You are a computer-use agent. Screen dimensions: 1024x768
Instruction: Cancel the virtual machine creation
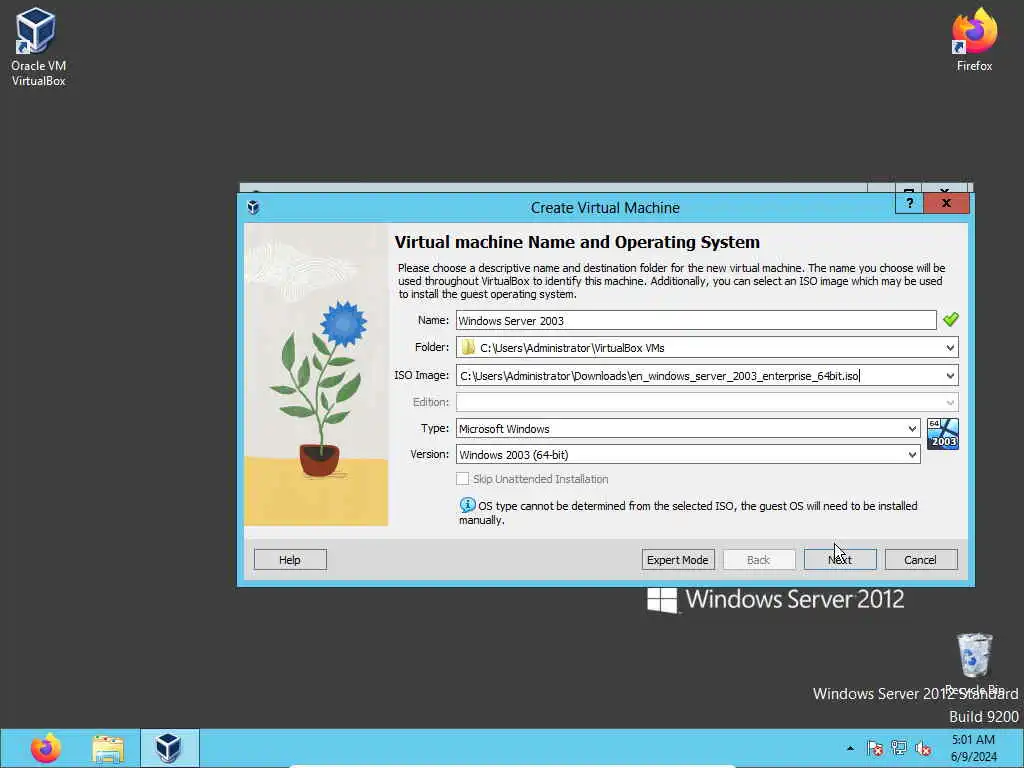click(x=921, y=560)
